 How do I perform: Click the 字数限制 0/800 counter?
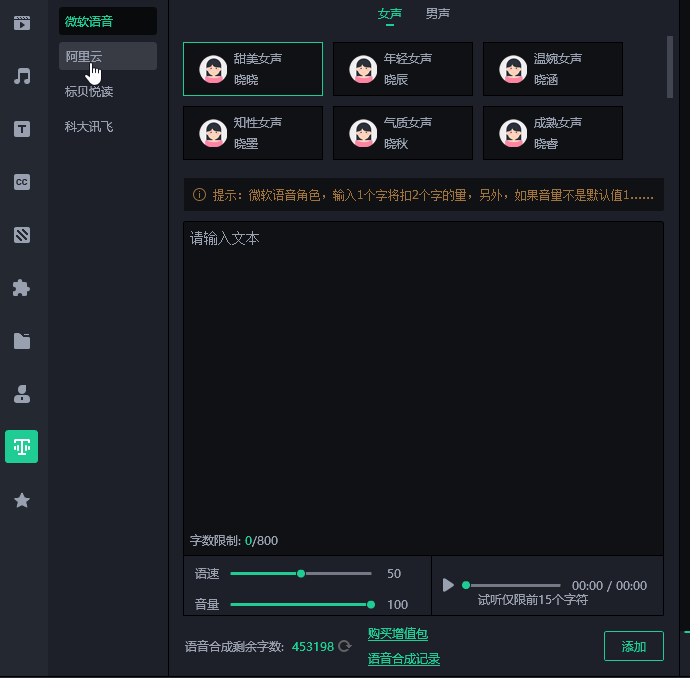pyautogui.click(x=234, y=540)
